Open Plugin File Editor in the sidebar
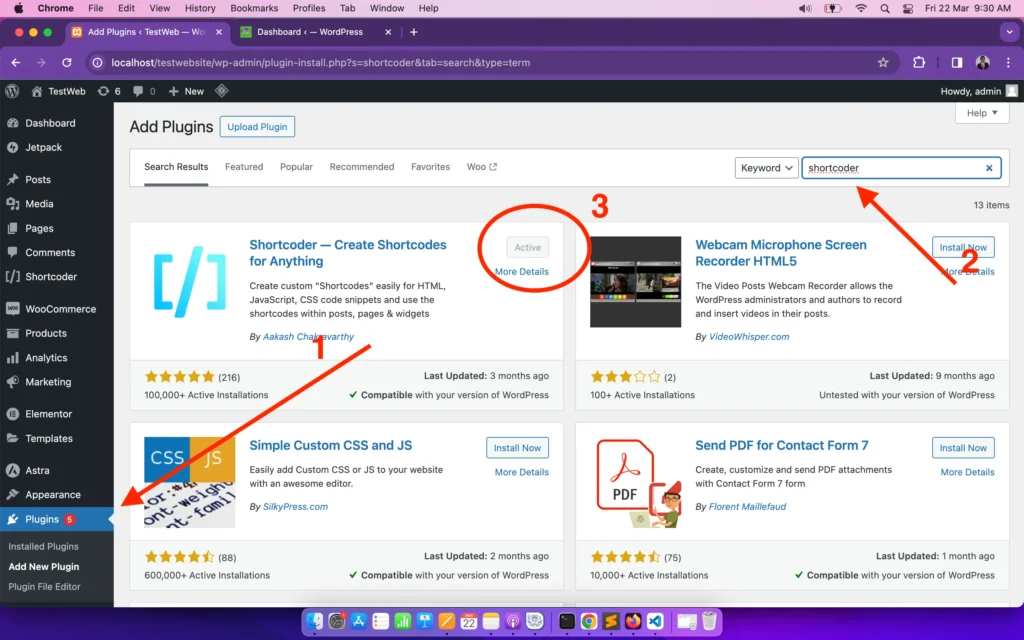 coord(44,587)
